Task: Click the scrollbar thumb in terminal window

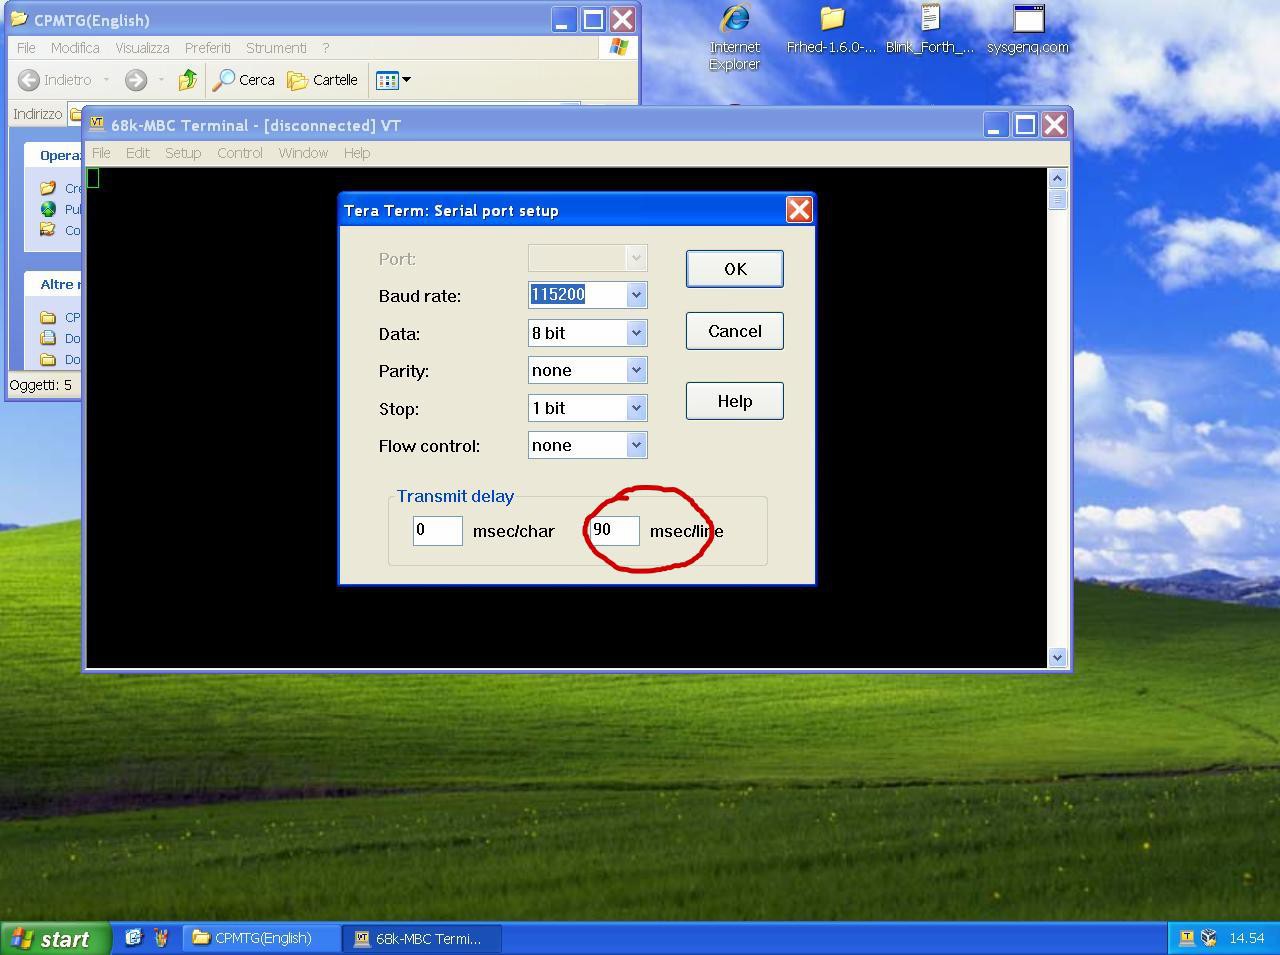Action: pyautogui.click(x=1057, y=199)
